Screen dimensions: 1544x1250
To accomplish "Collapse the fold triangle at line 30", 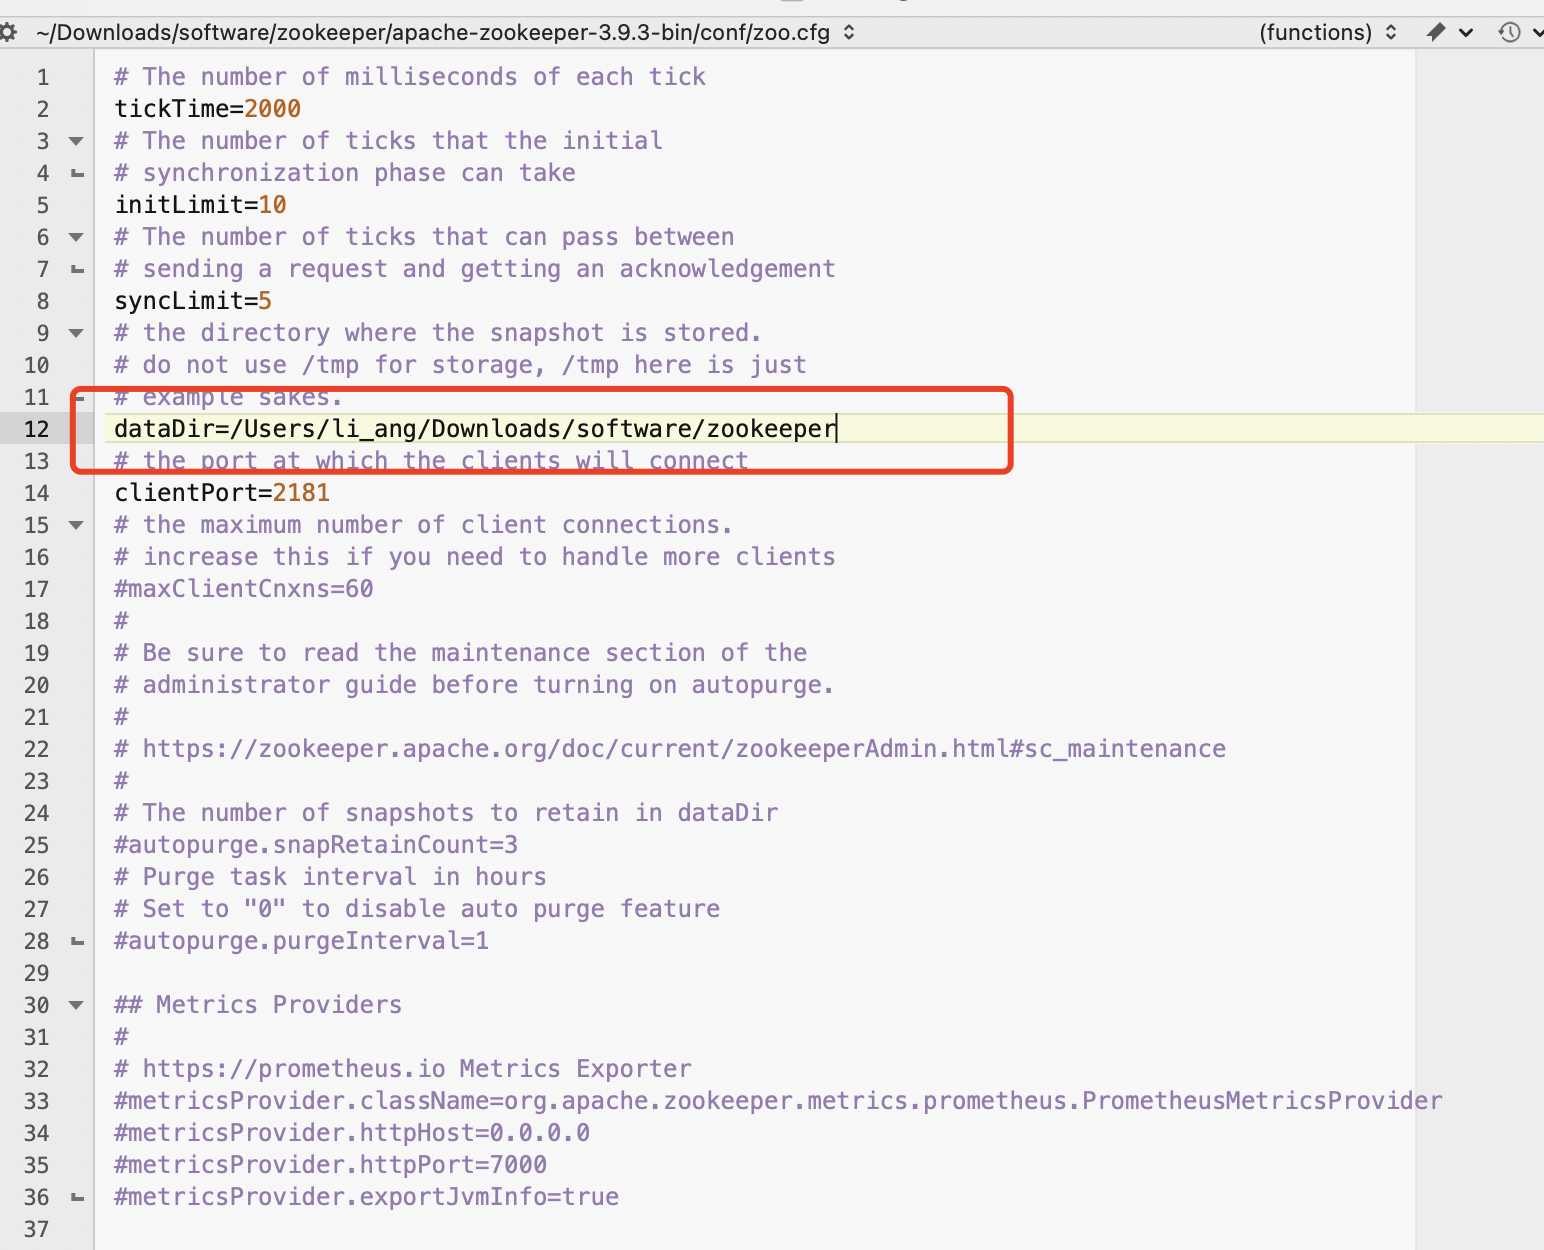I will pyautogui.click(x=76, y=1005).
